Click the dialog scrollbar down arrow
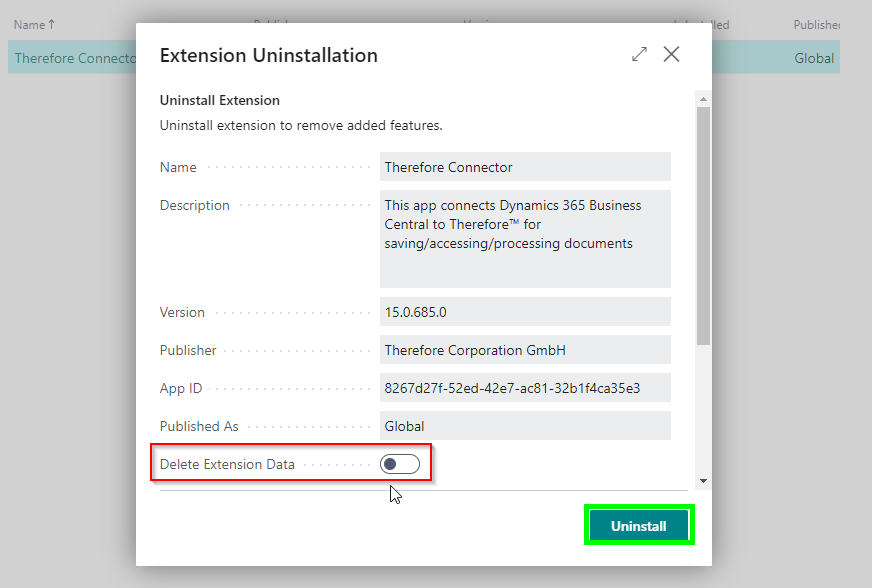Image resolution: width=872 pixels, height=588 pixels. coord(703,481)
